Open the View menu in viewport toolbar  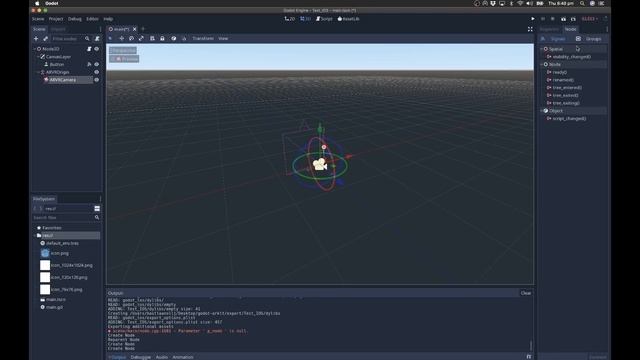223,38
